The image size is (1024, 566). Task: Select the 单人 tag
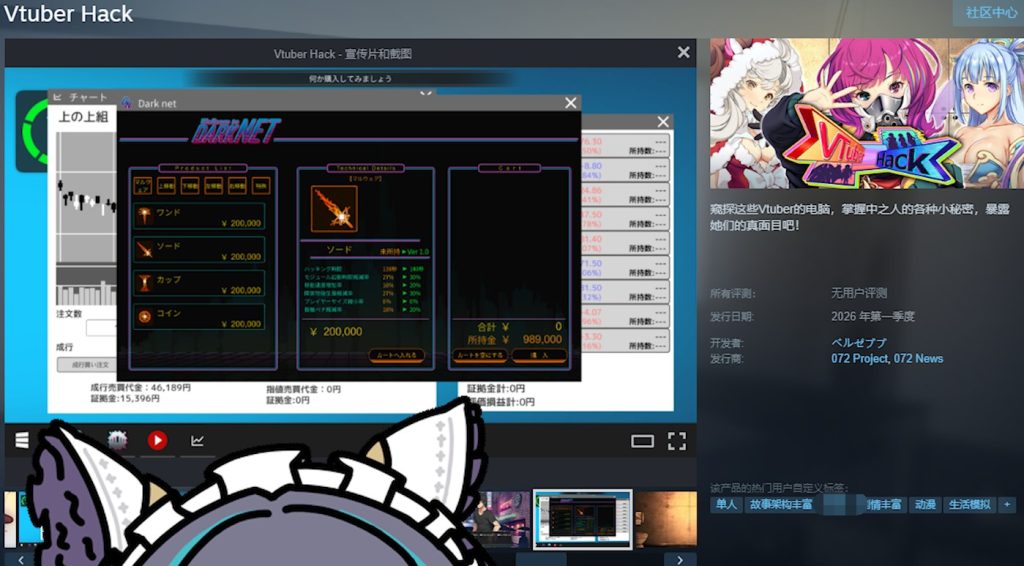pos(726,505)
